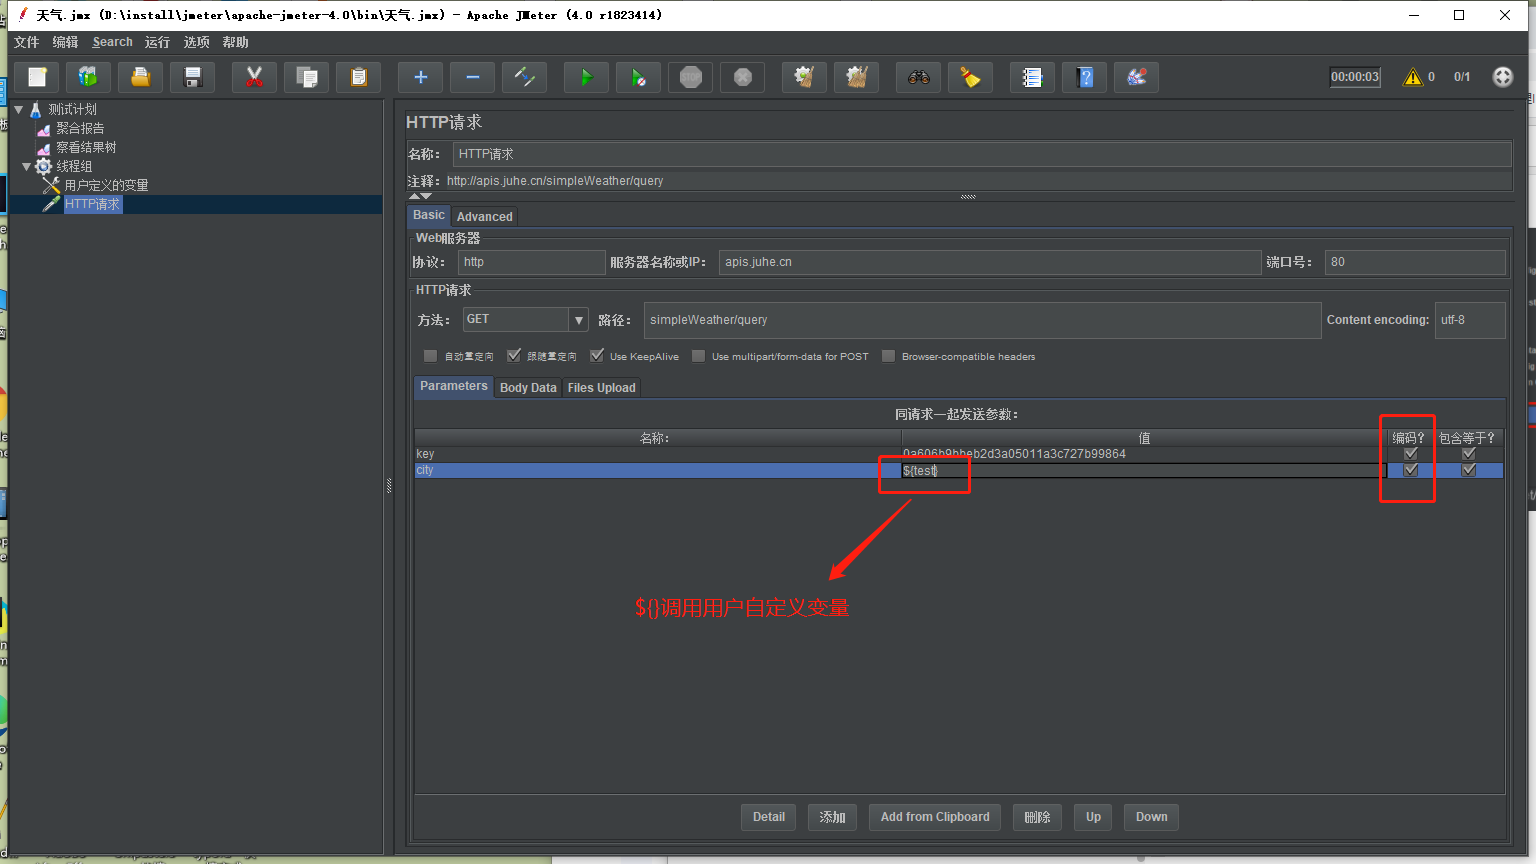Enable Browser-compatible headers checkbox
Screen dimensions: 1536x864
[x=888, y=356]
